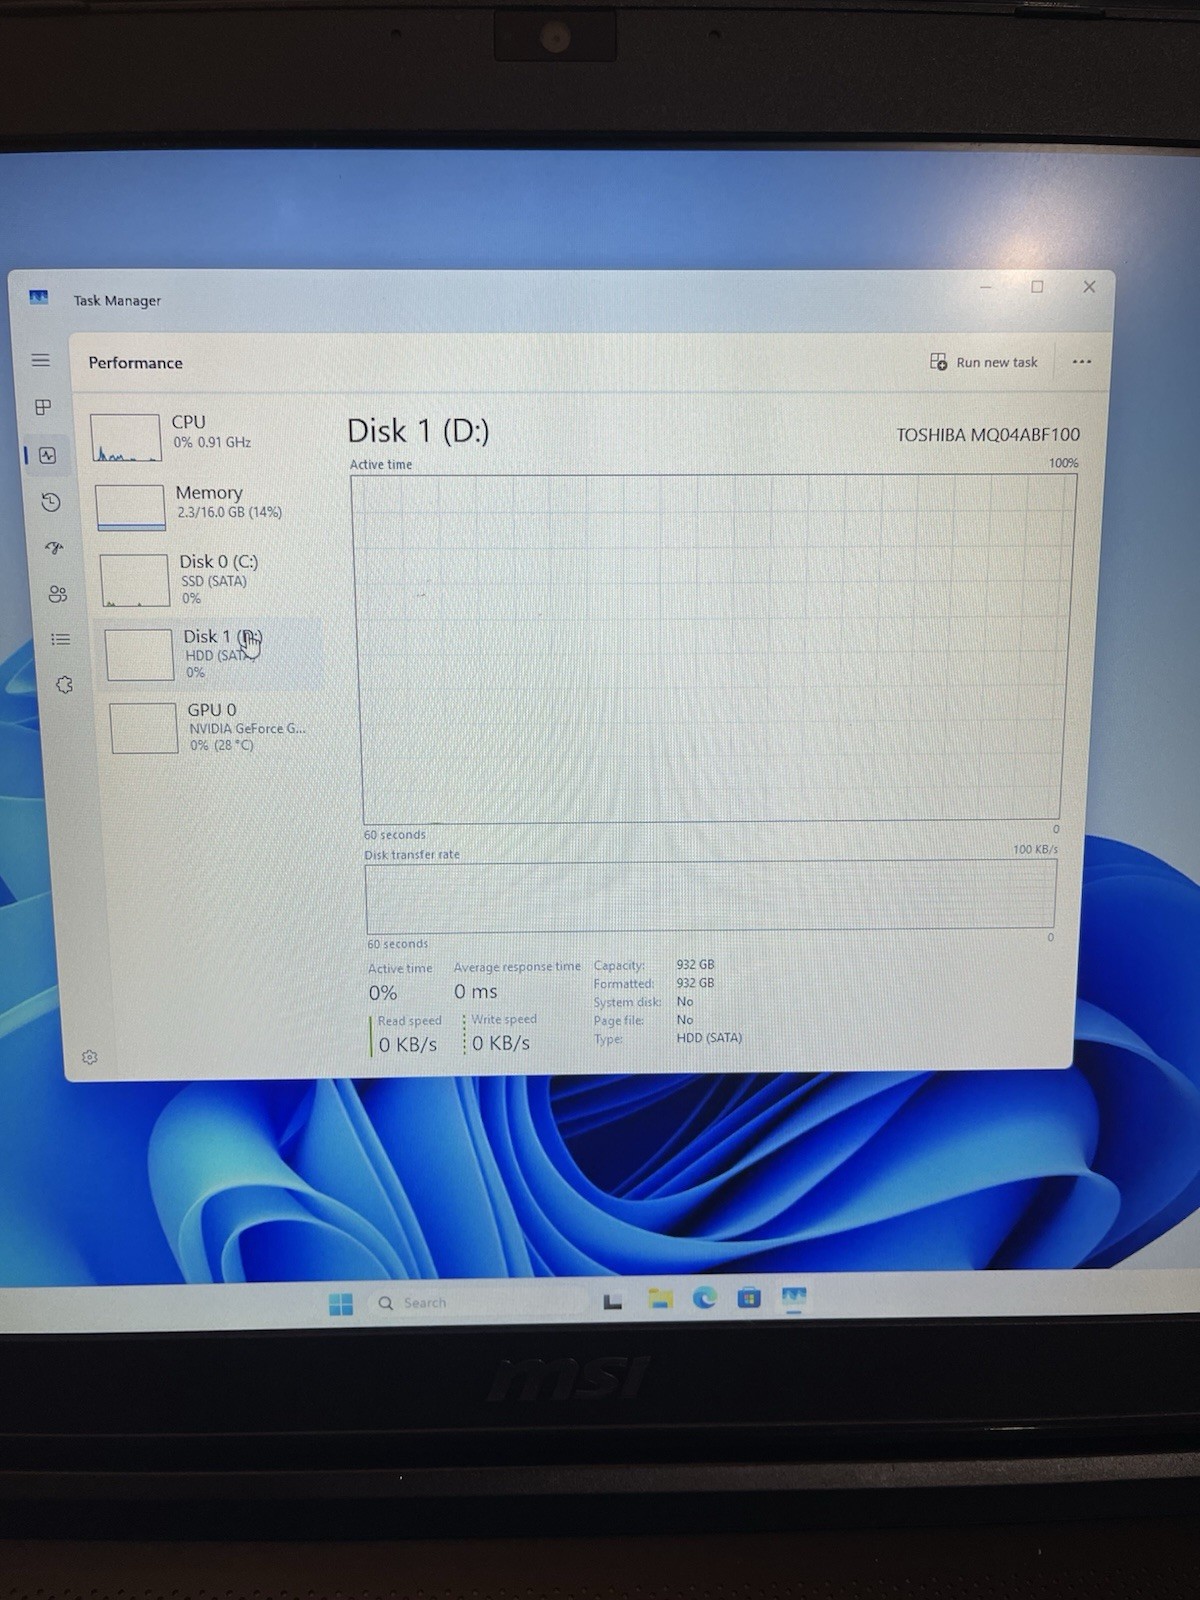The height and width of the screenshot is (1600, 1200).
Task: Open the three-dot more options menu
Action: point(1081,362)
